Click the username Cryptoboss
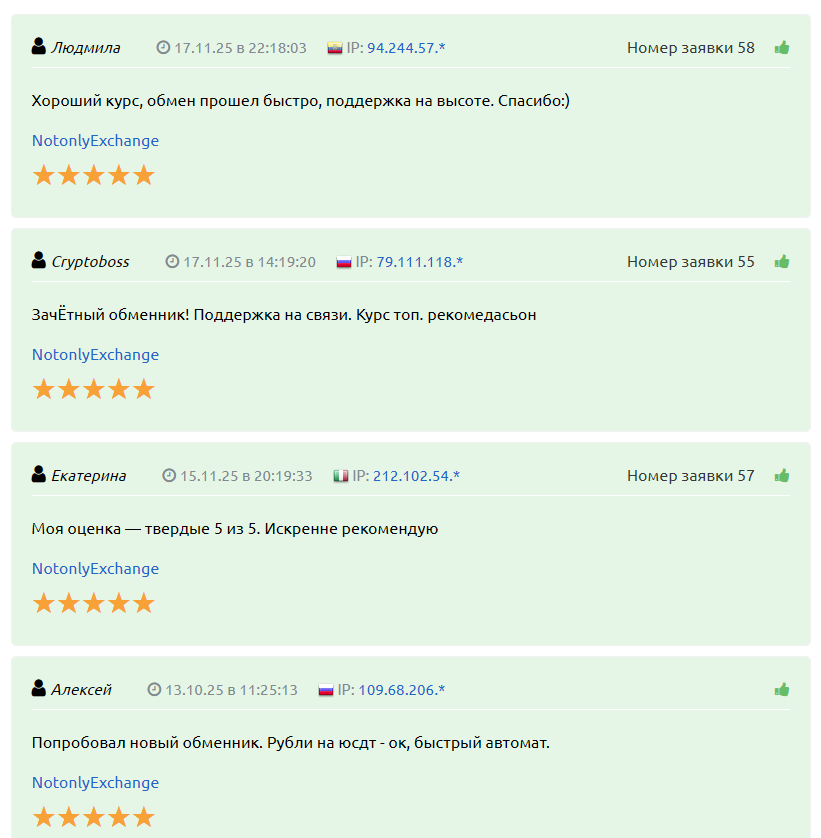Viewport: 821px width, 838px height. pyautogui.click(x=92, y=261)
